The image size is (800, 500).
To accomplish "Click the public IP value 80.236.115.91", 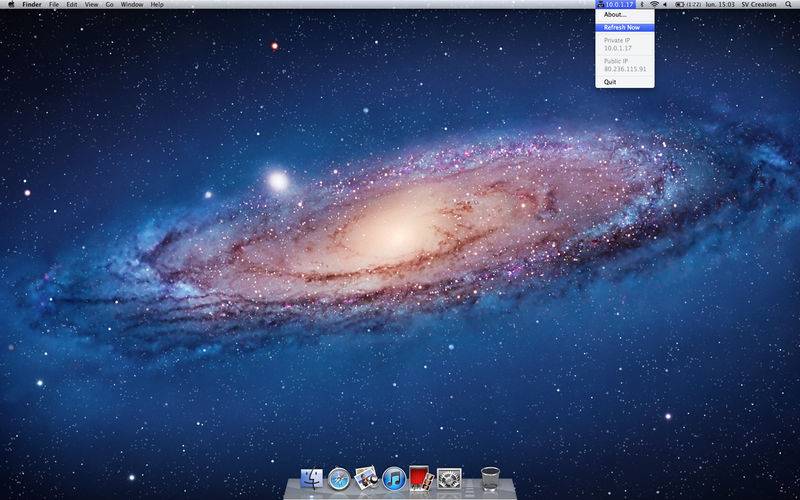I will (x=625, y=69).
